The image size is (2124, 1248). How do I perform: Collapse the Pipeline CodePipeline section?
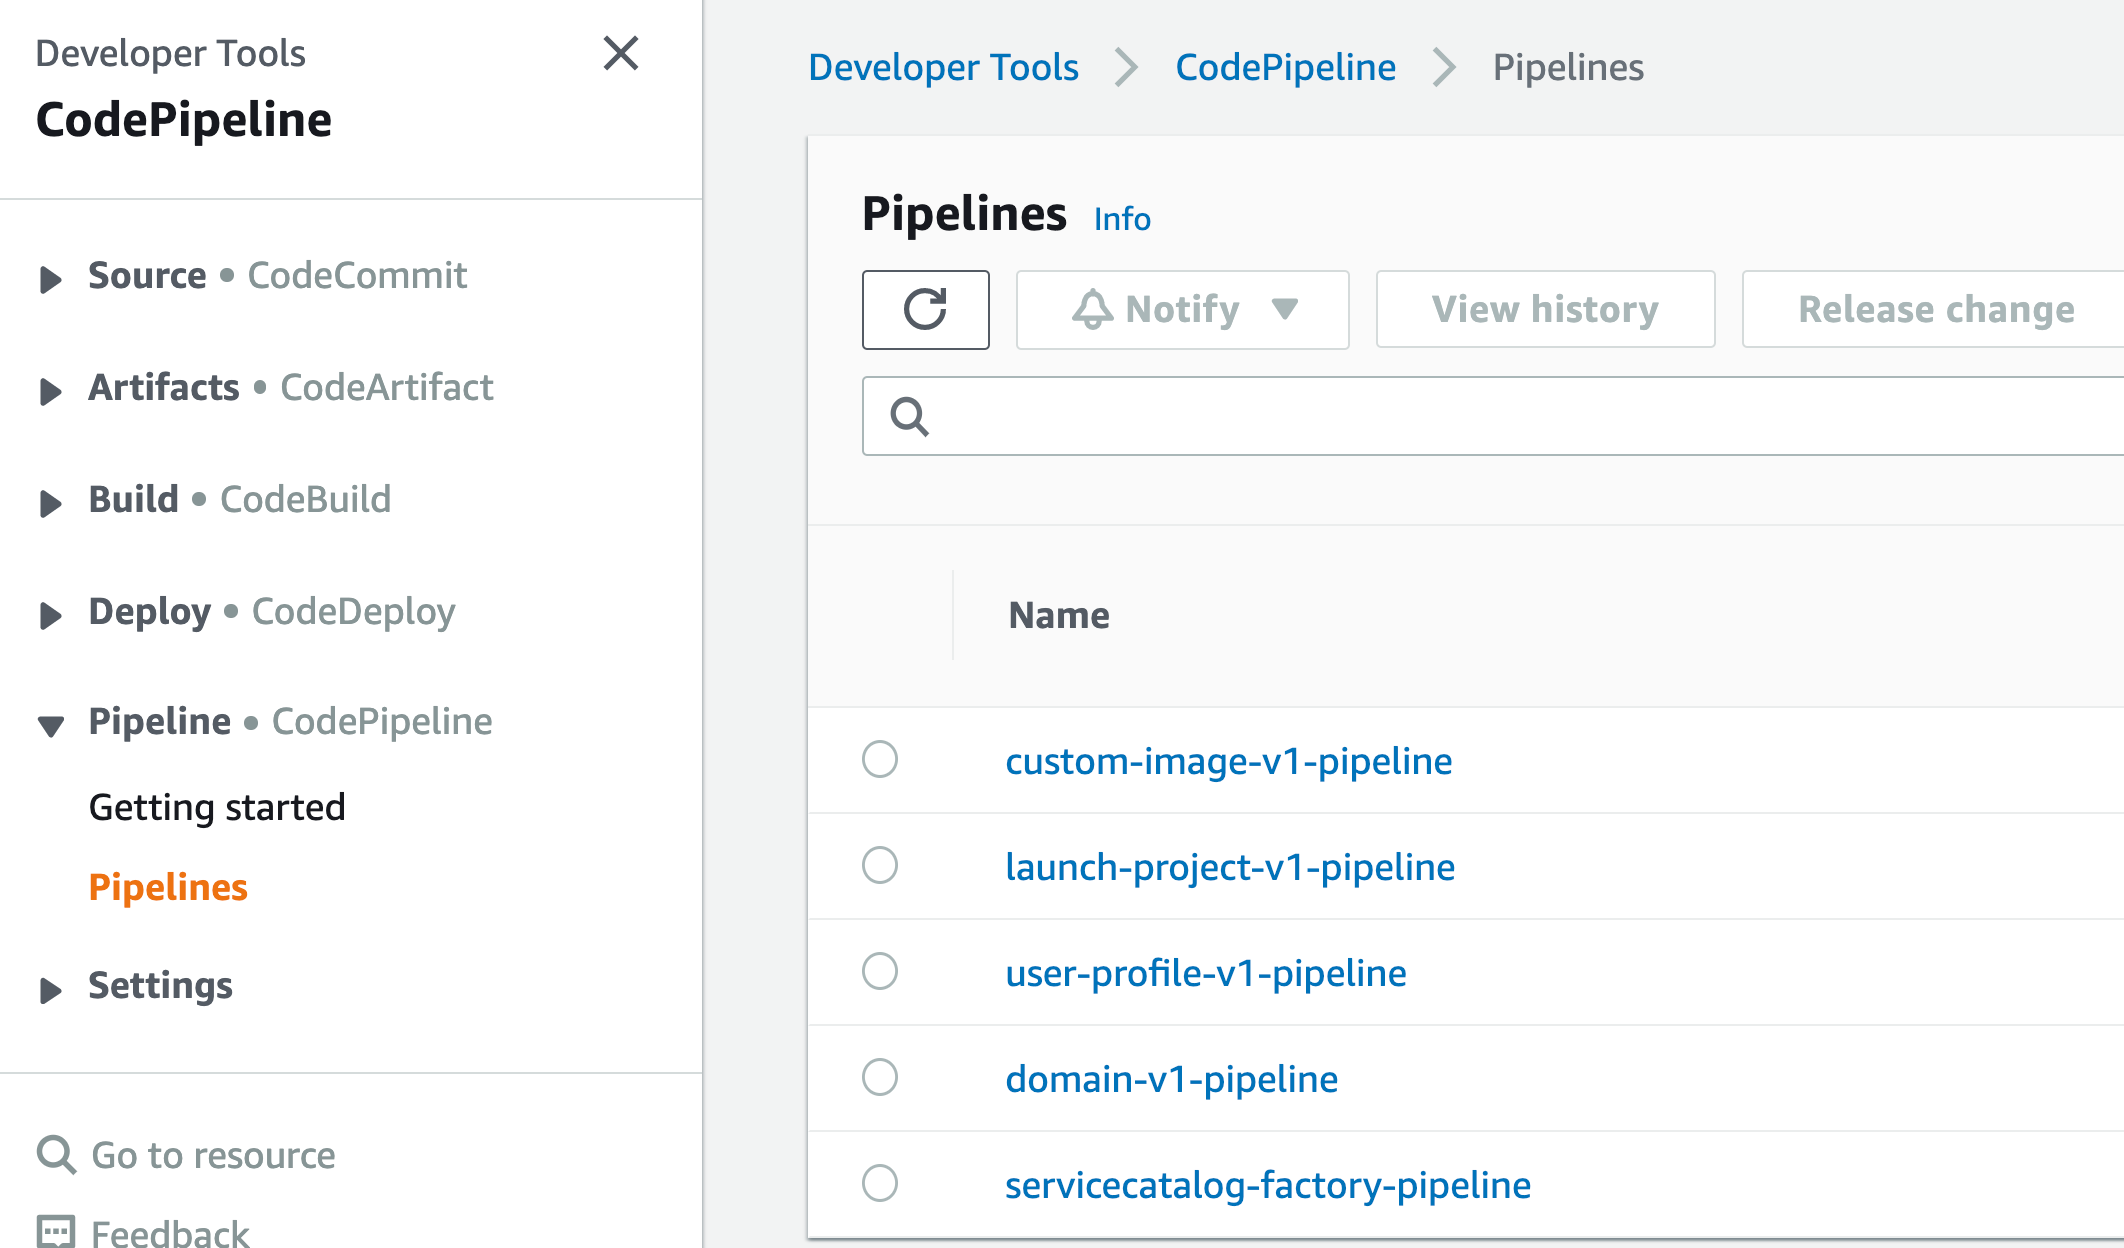[x=50, y=725]
